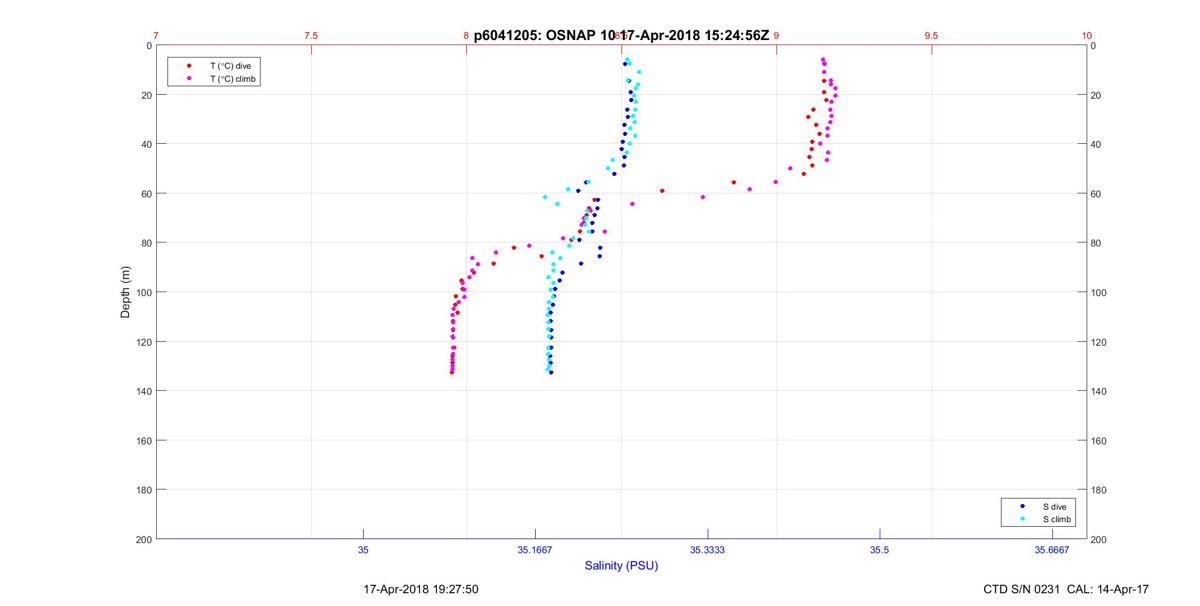Click depth tick 180 on left axis
The height and width of the screenshot is (606, 1200).
pyautogui.click(x=143, y=490)
